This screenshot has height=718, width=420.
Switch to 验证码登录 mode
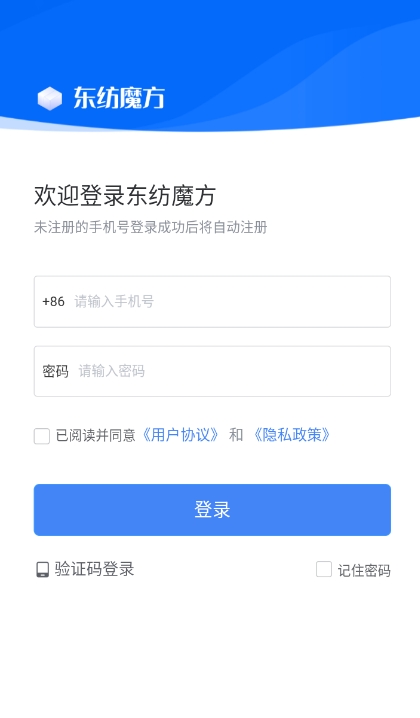click(x=94, y=569)
